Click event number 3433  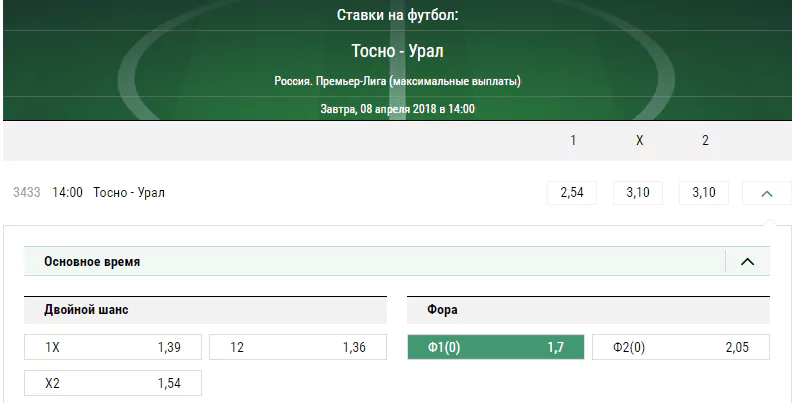click(x=27, y=193)
